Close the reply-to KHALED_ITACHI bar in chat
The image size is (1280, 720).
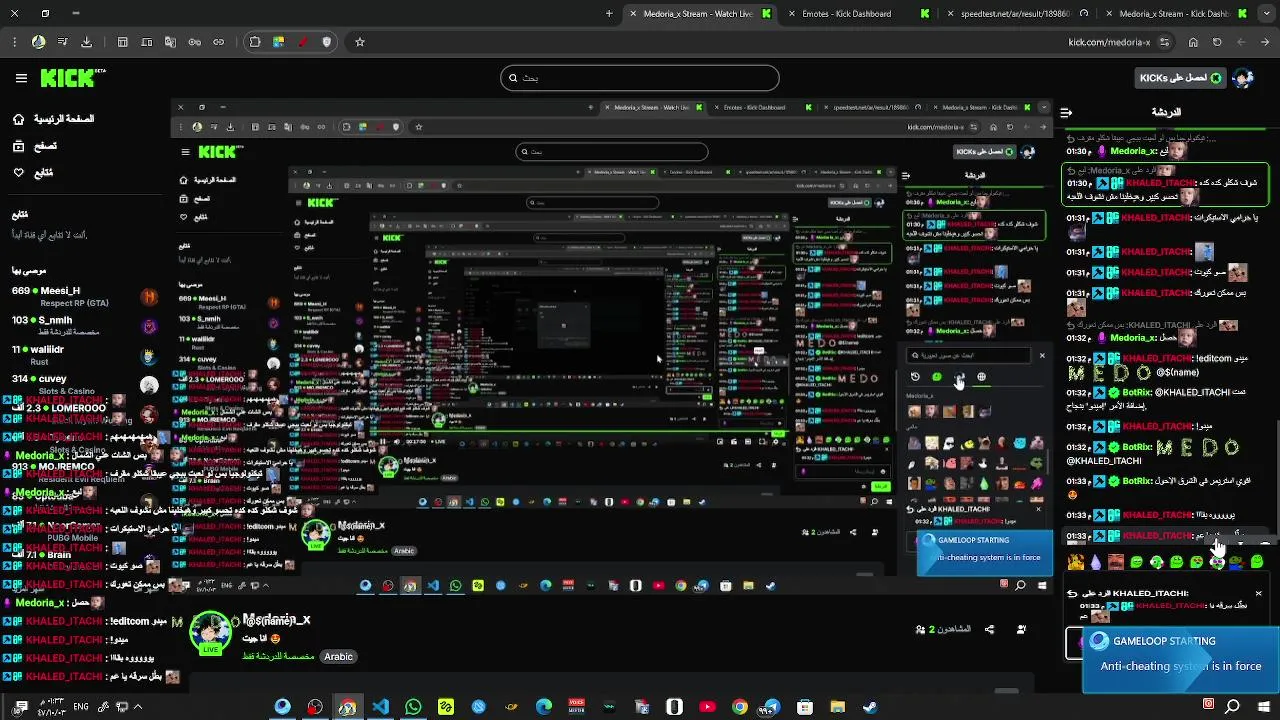(x=1258, y=593)
